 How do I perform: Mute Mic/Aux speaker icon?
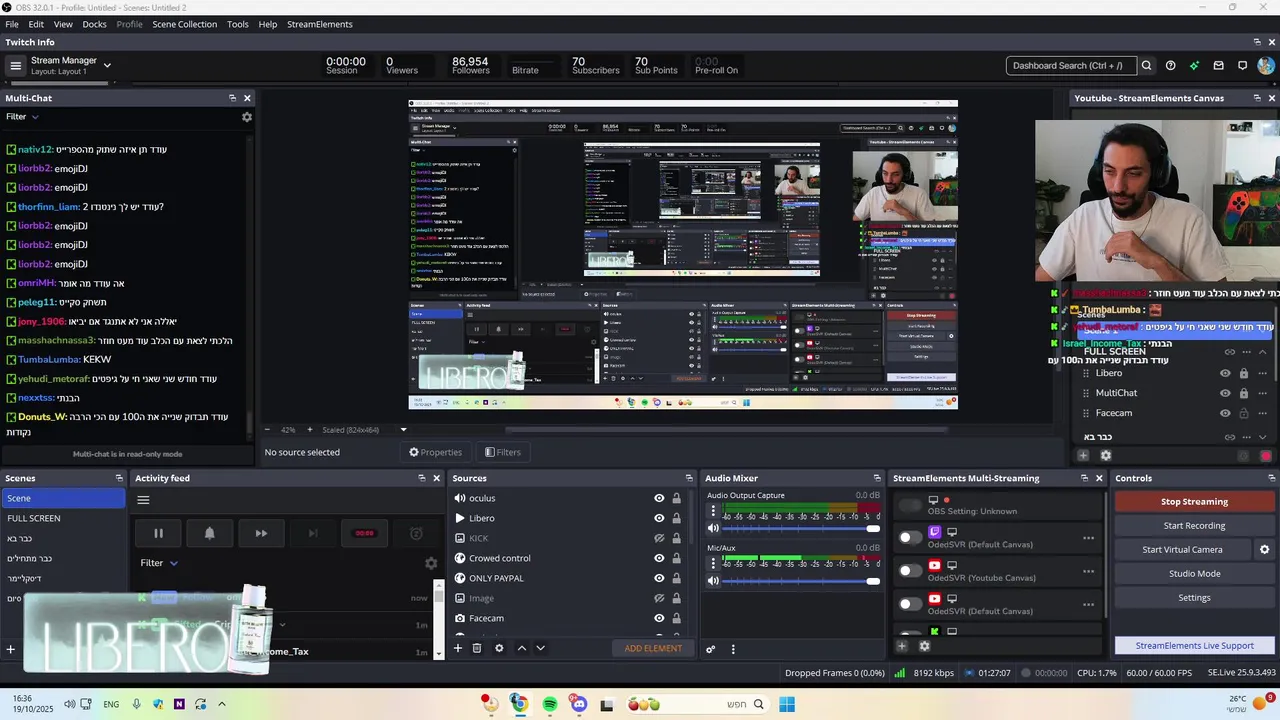(713, 580)
